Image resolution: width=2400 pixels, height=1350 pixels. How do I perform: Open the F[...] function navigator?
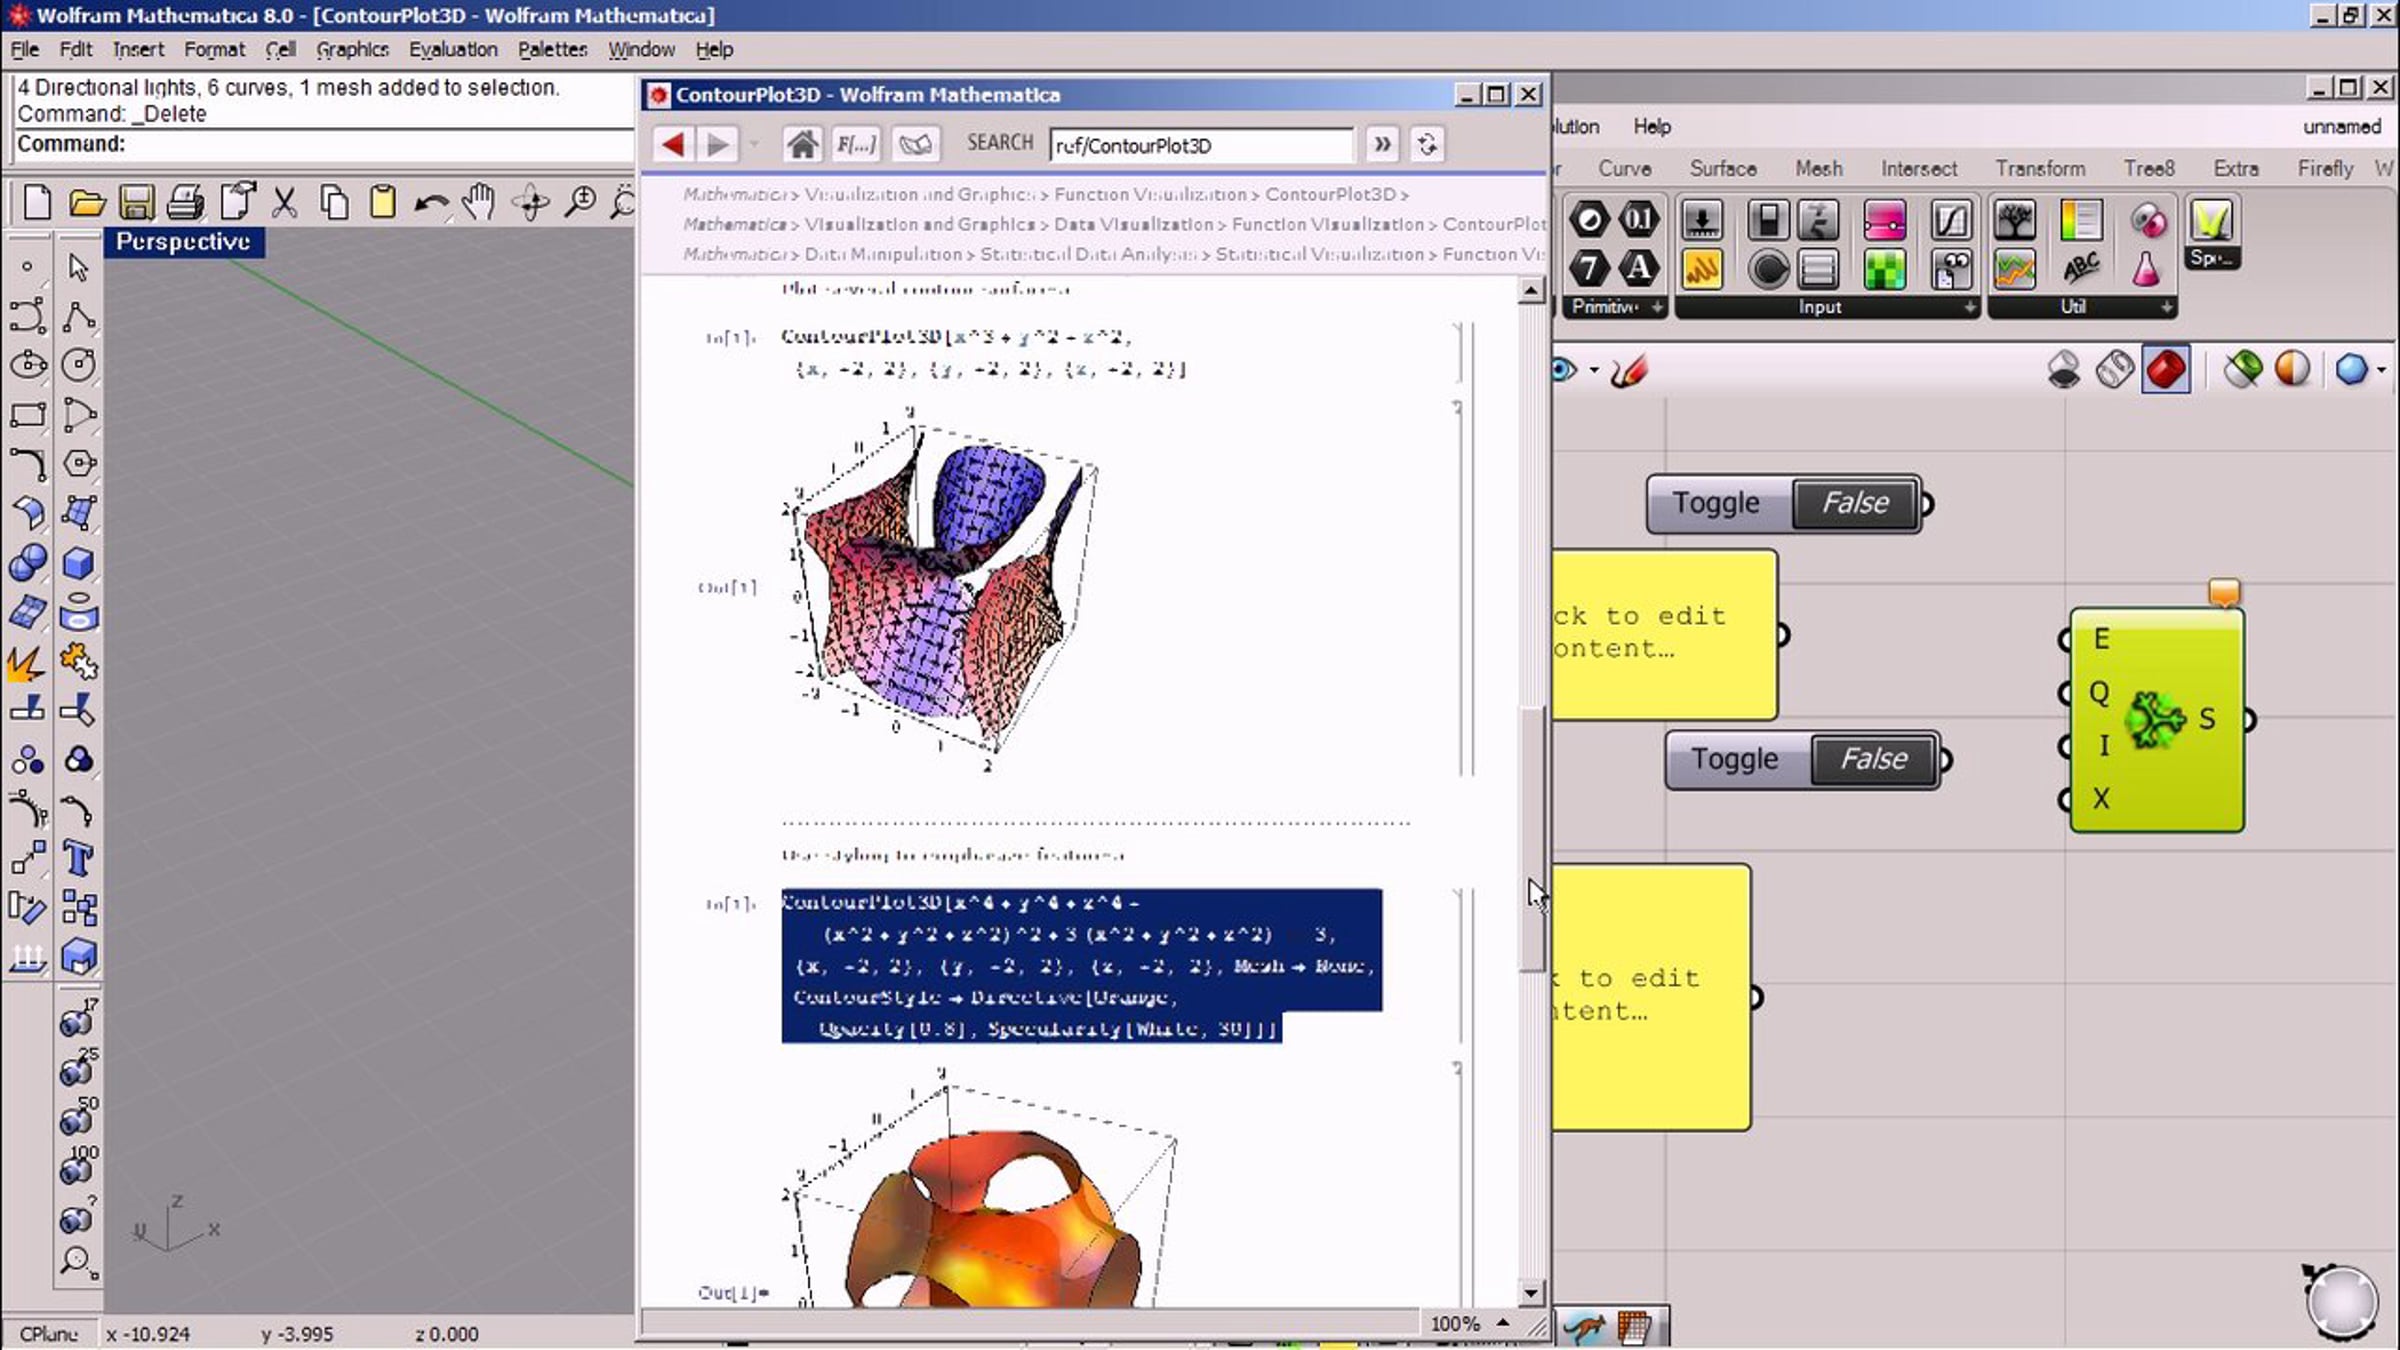pos(857,145)
